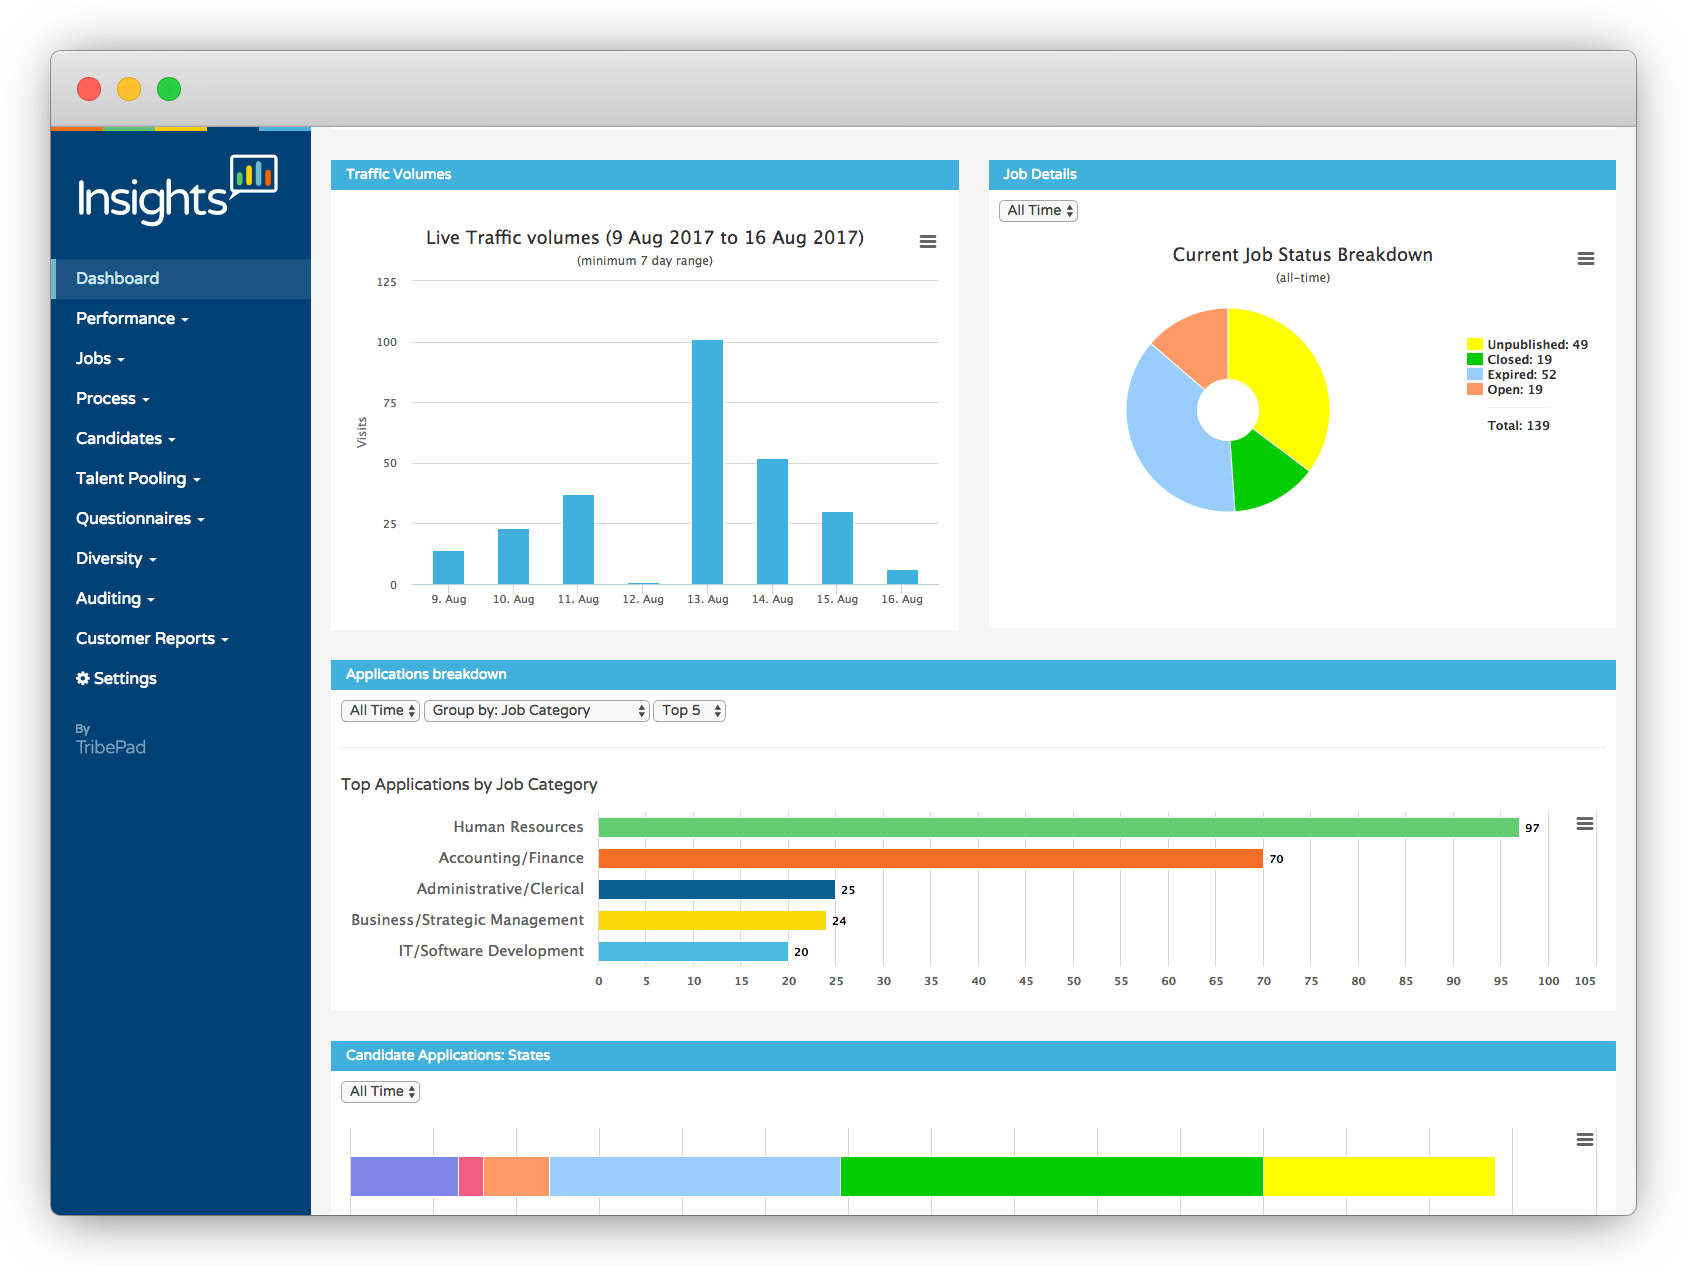Image resolution: width=1687 pixels, height=1266 pixels.
Task: Open the Candidate Applications States chart menu
Action: coord(1584,1140)
